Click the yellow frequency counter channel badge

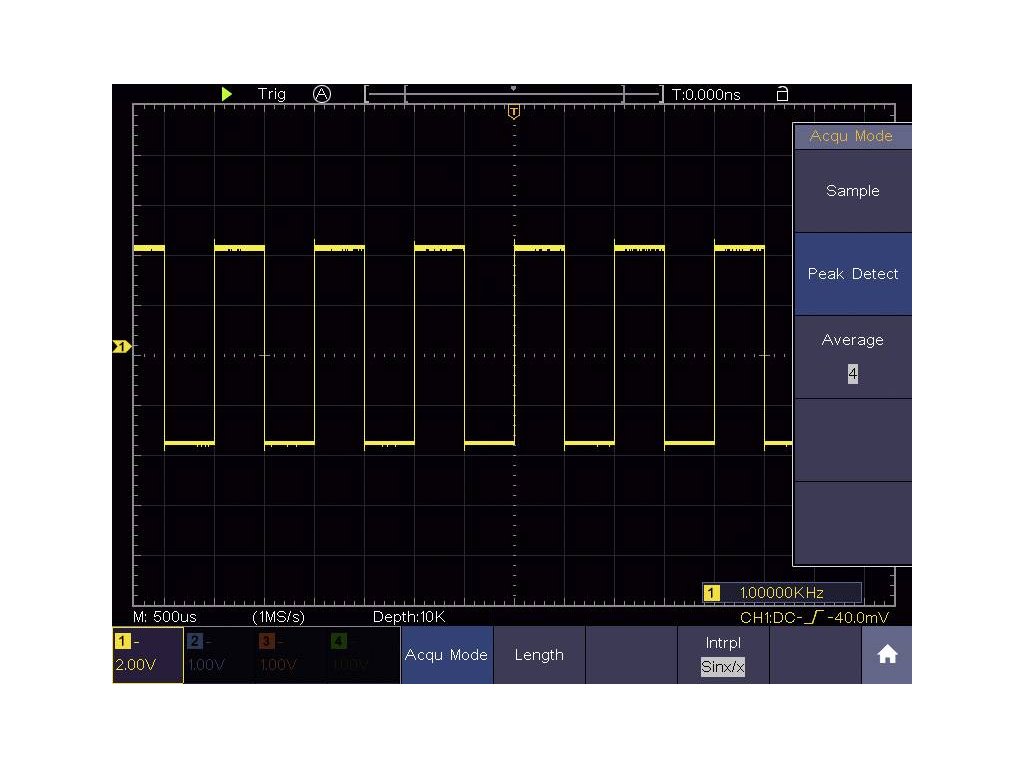point(712,593)
